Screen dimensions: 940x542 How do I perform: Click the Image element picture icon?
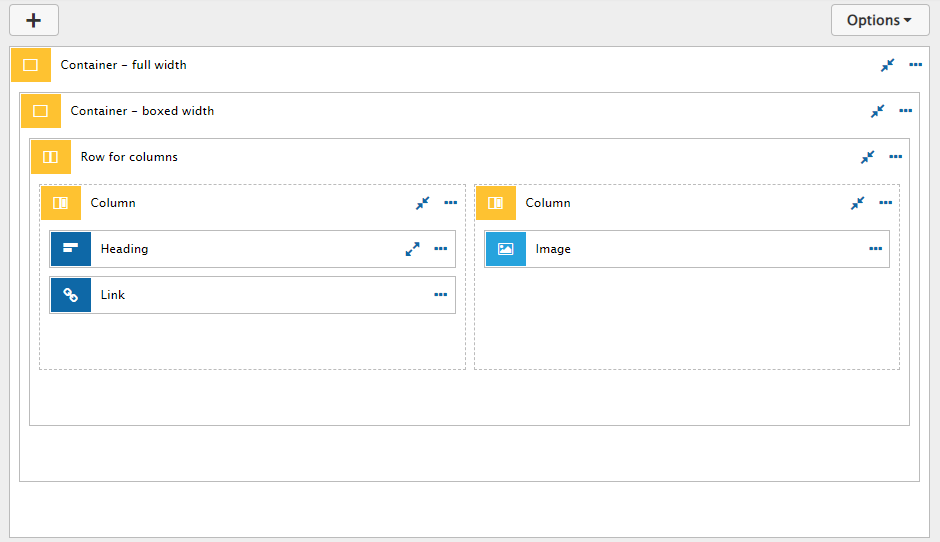pyautogui.click(x=505, y=249)
